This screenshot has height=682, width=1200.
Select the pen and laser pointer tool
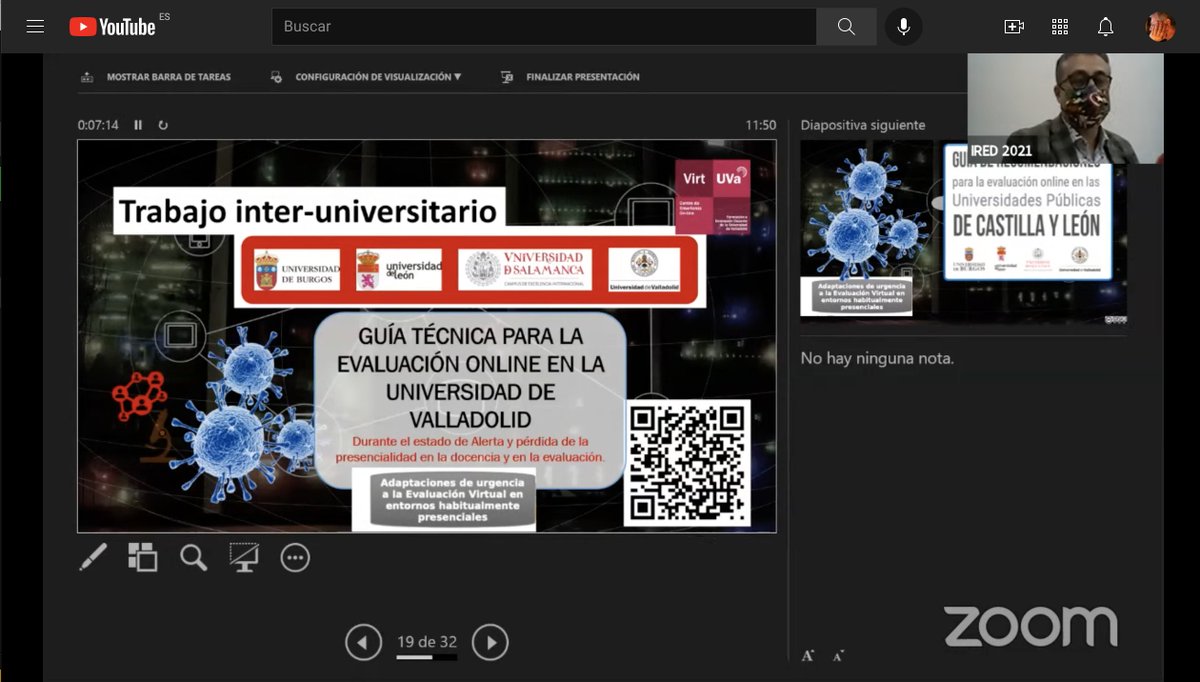tap(93, 557)
